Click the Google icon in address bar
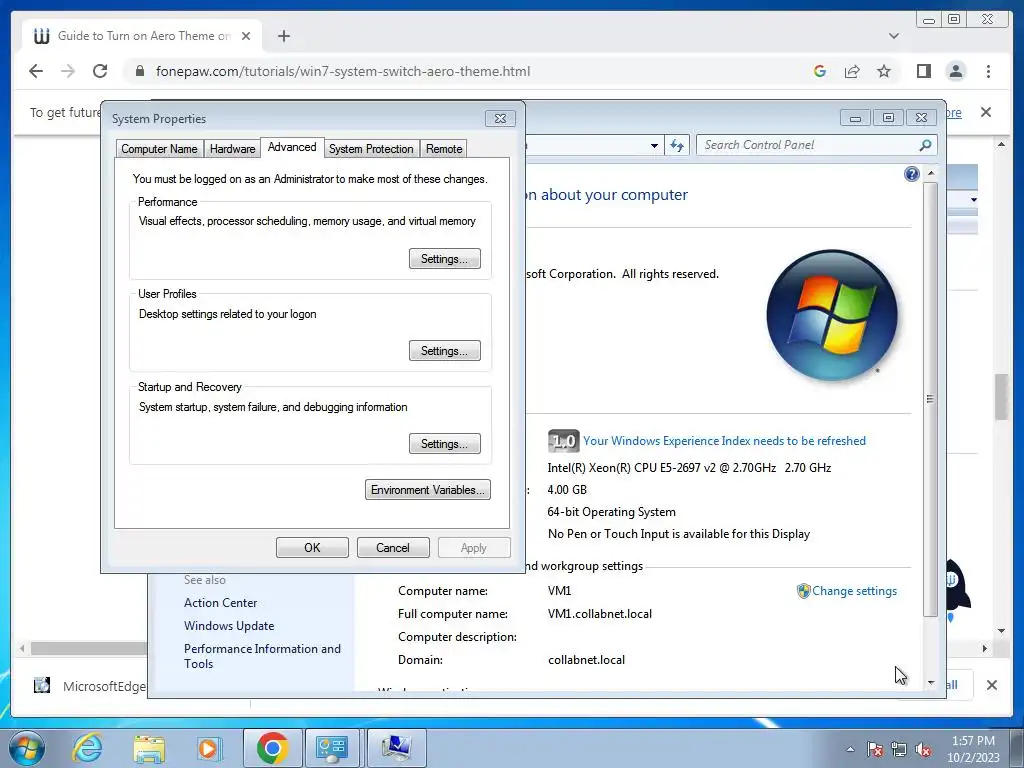 (820, 71)
